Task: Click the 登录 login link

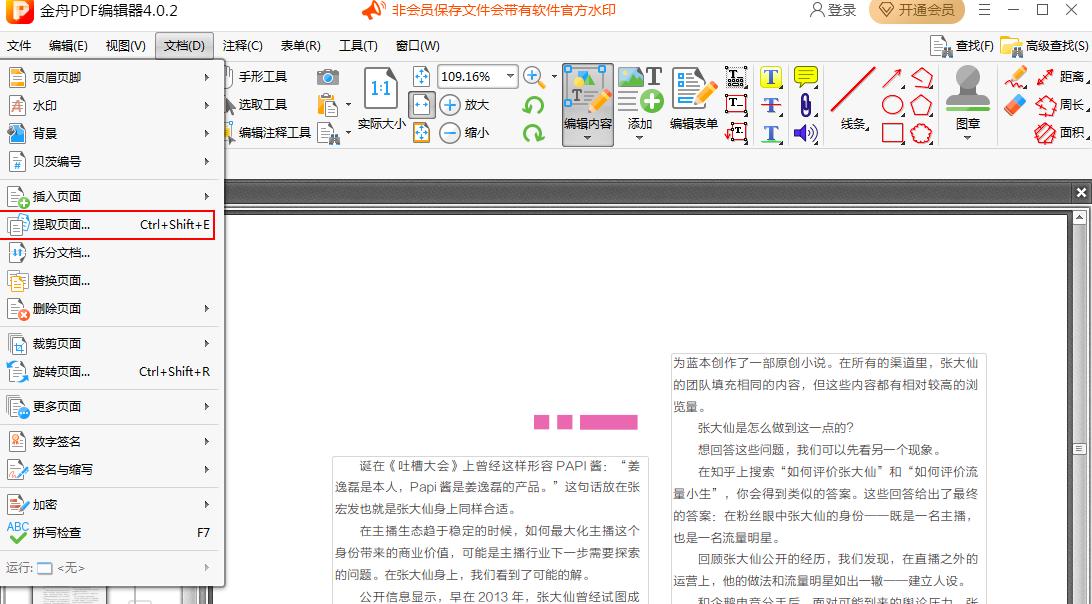Action: [x=831, y=11]
